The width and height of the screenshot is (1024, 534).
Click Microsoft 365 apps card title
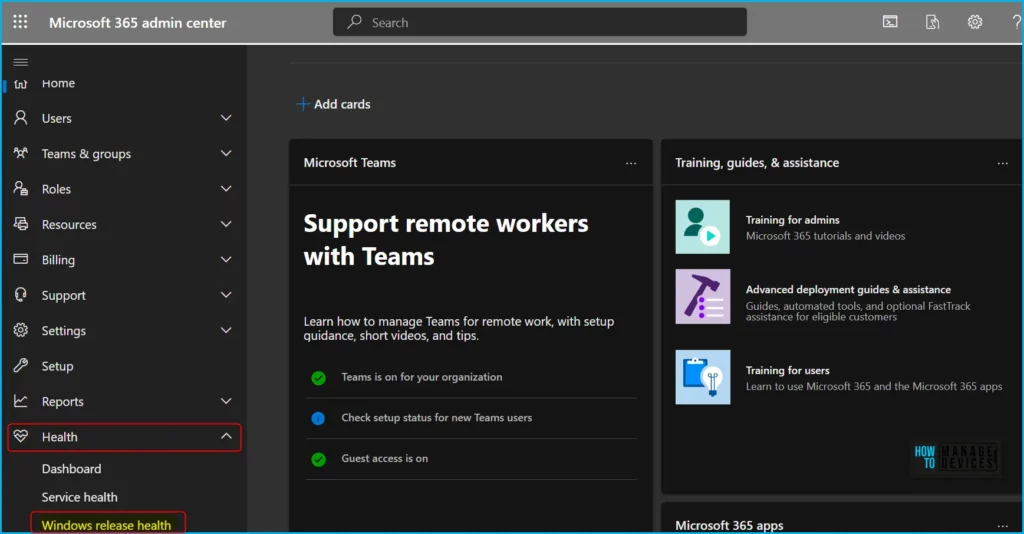pyautogui.click(x=729, y=526)
